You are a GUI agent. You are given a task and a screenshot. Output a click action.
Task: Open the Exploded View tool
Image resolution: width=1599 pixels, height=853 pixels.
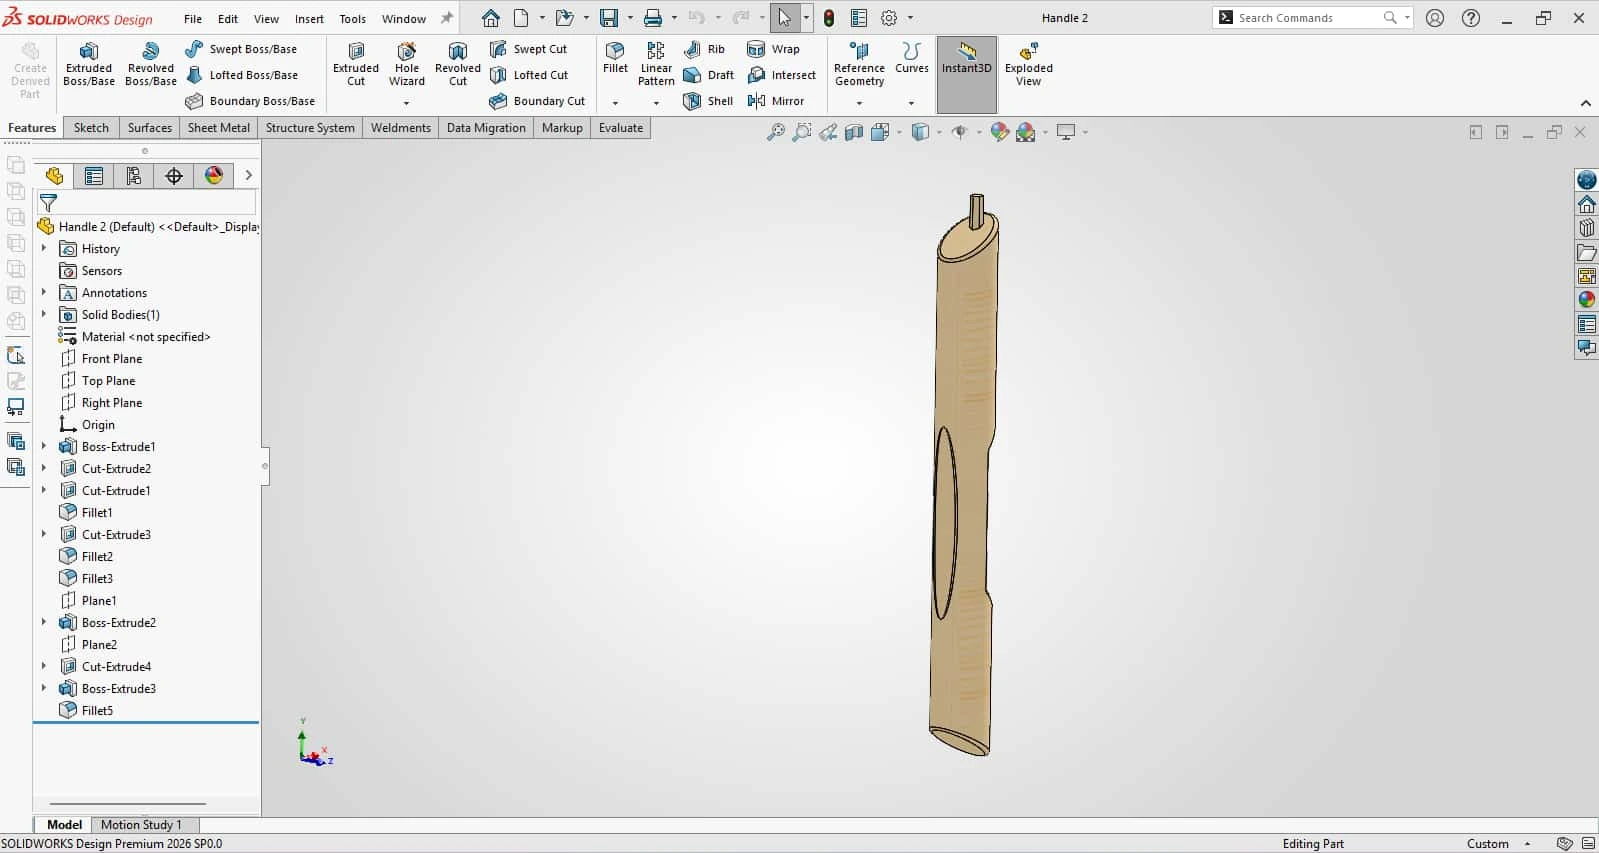coord(1029,64)
